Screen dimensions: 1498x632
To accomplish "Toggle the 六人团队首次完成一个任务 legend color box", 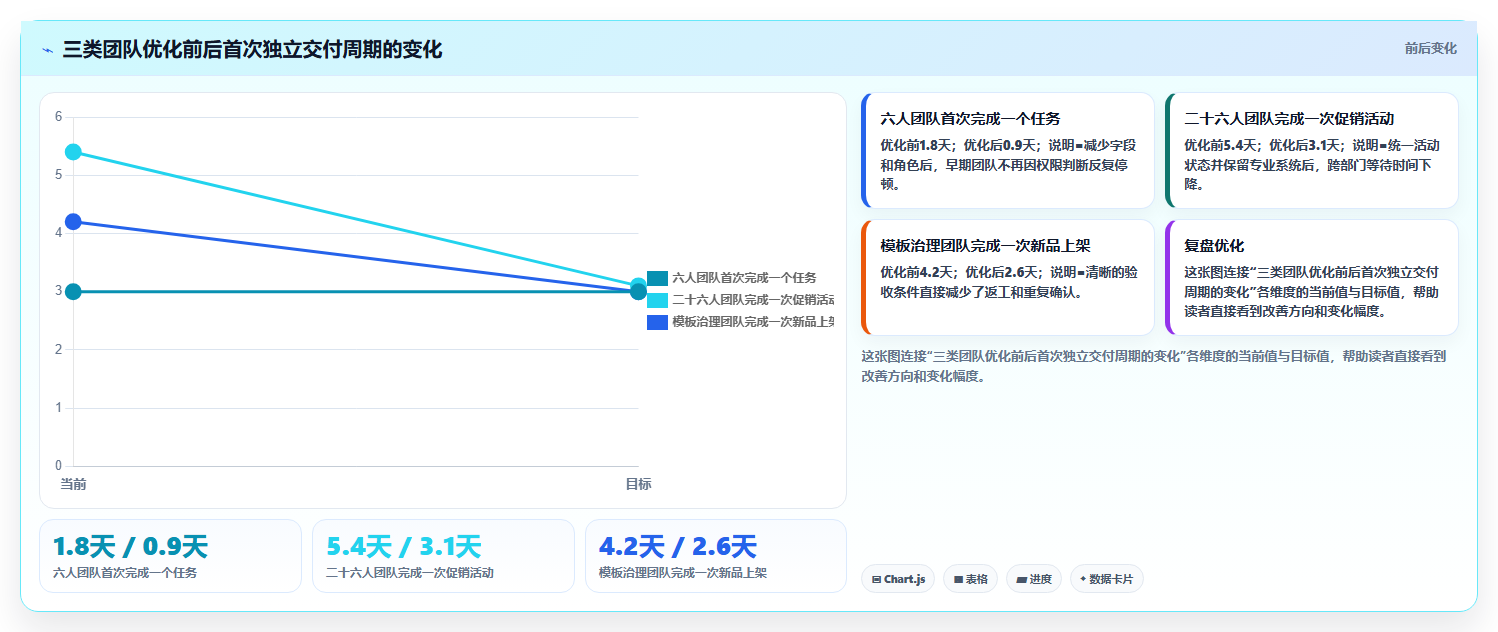I will click(x=657, y=278).
